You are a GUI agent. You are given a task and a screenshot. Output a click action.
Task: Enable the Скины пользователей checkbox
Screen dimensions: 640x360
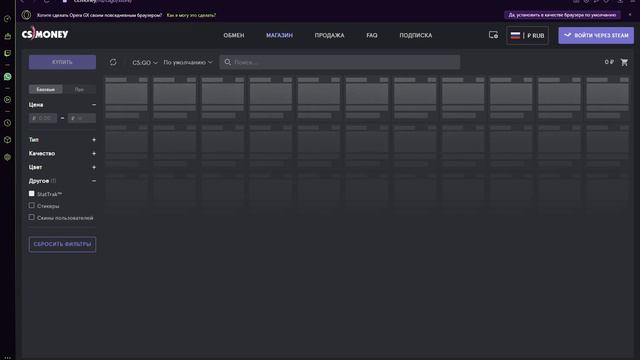(31, 217)
